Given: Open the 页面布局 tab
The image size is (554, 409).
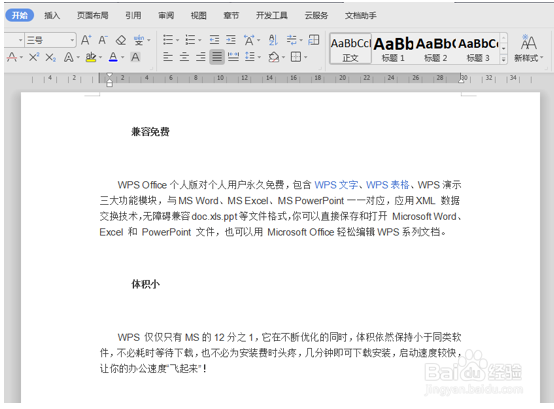Looking at the screenshot, I should [93, 15].
